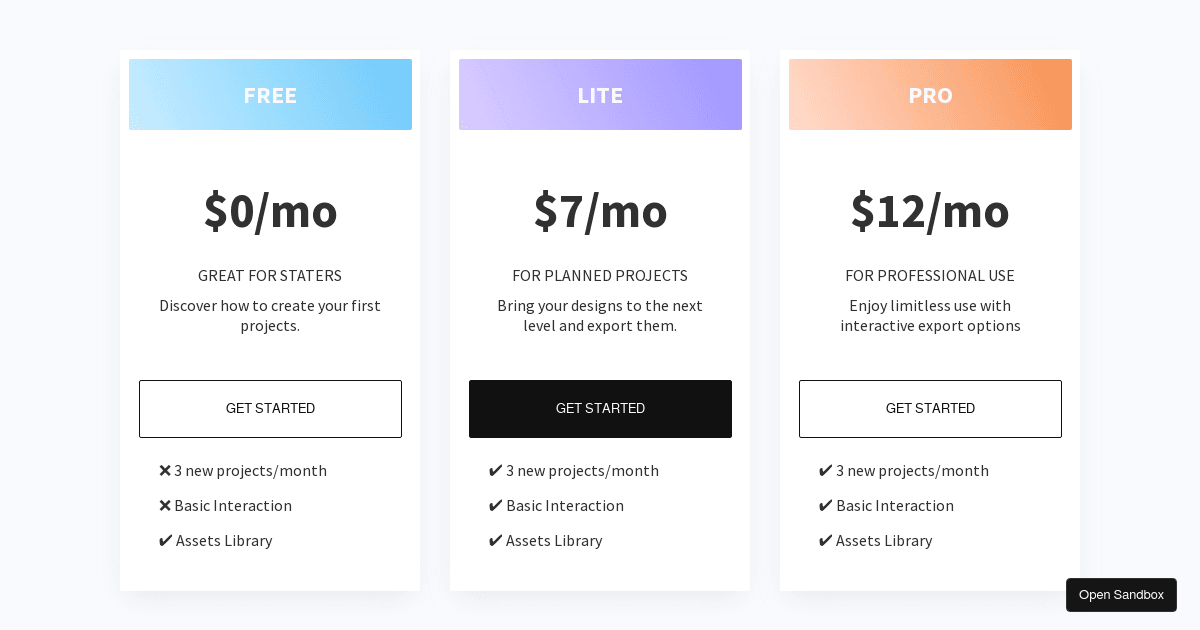1200x630 pixels.
Task: Click the $7/mo price text
Action: coord(600,211)
